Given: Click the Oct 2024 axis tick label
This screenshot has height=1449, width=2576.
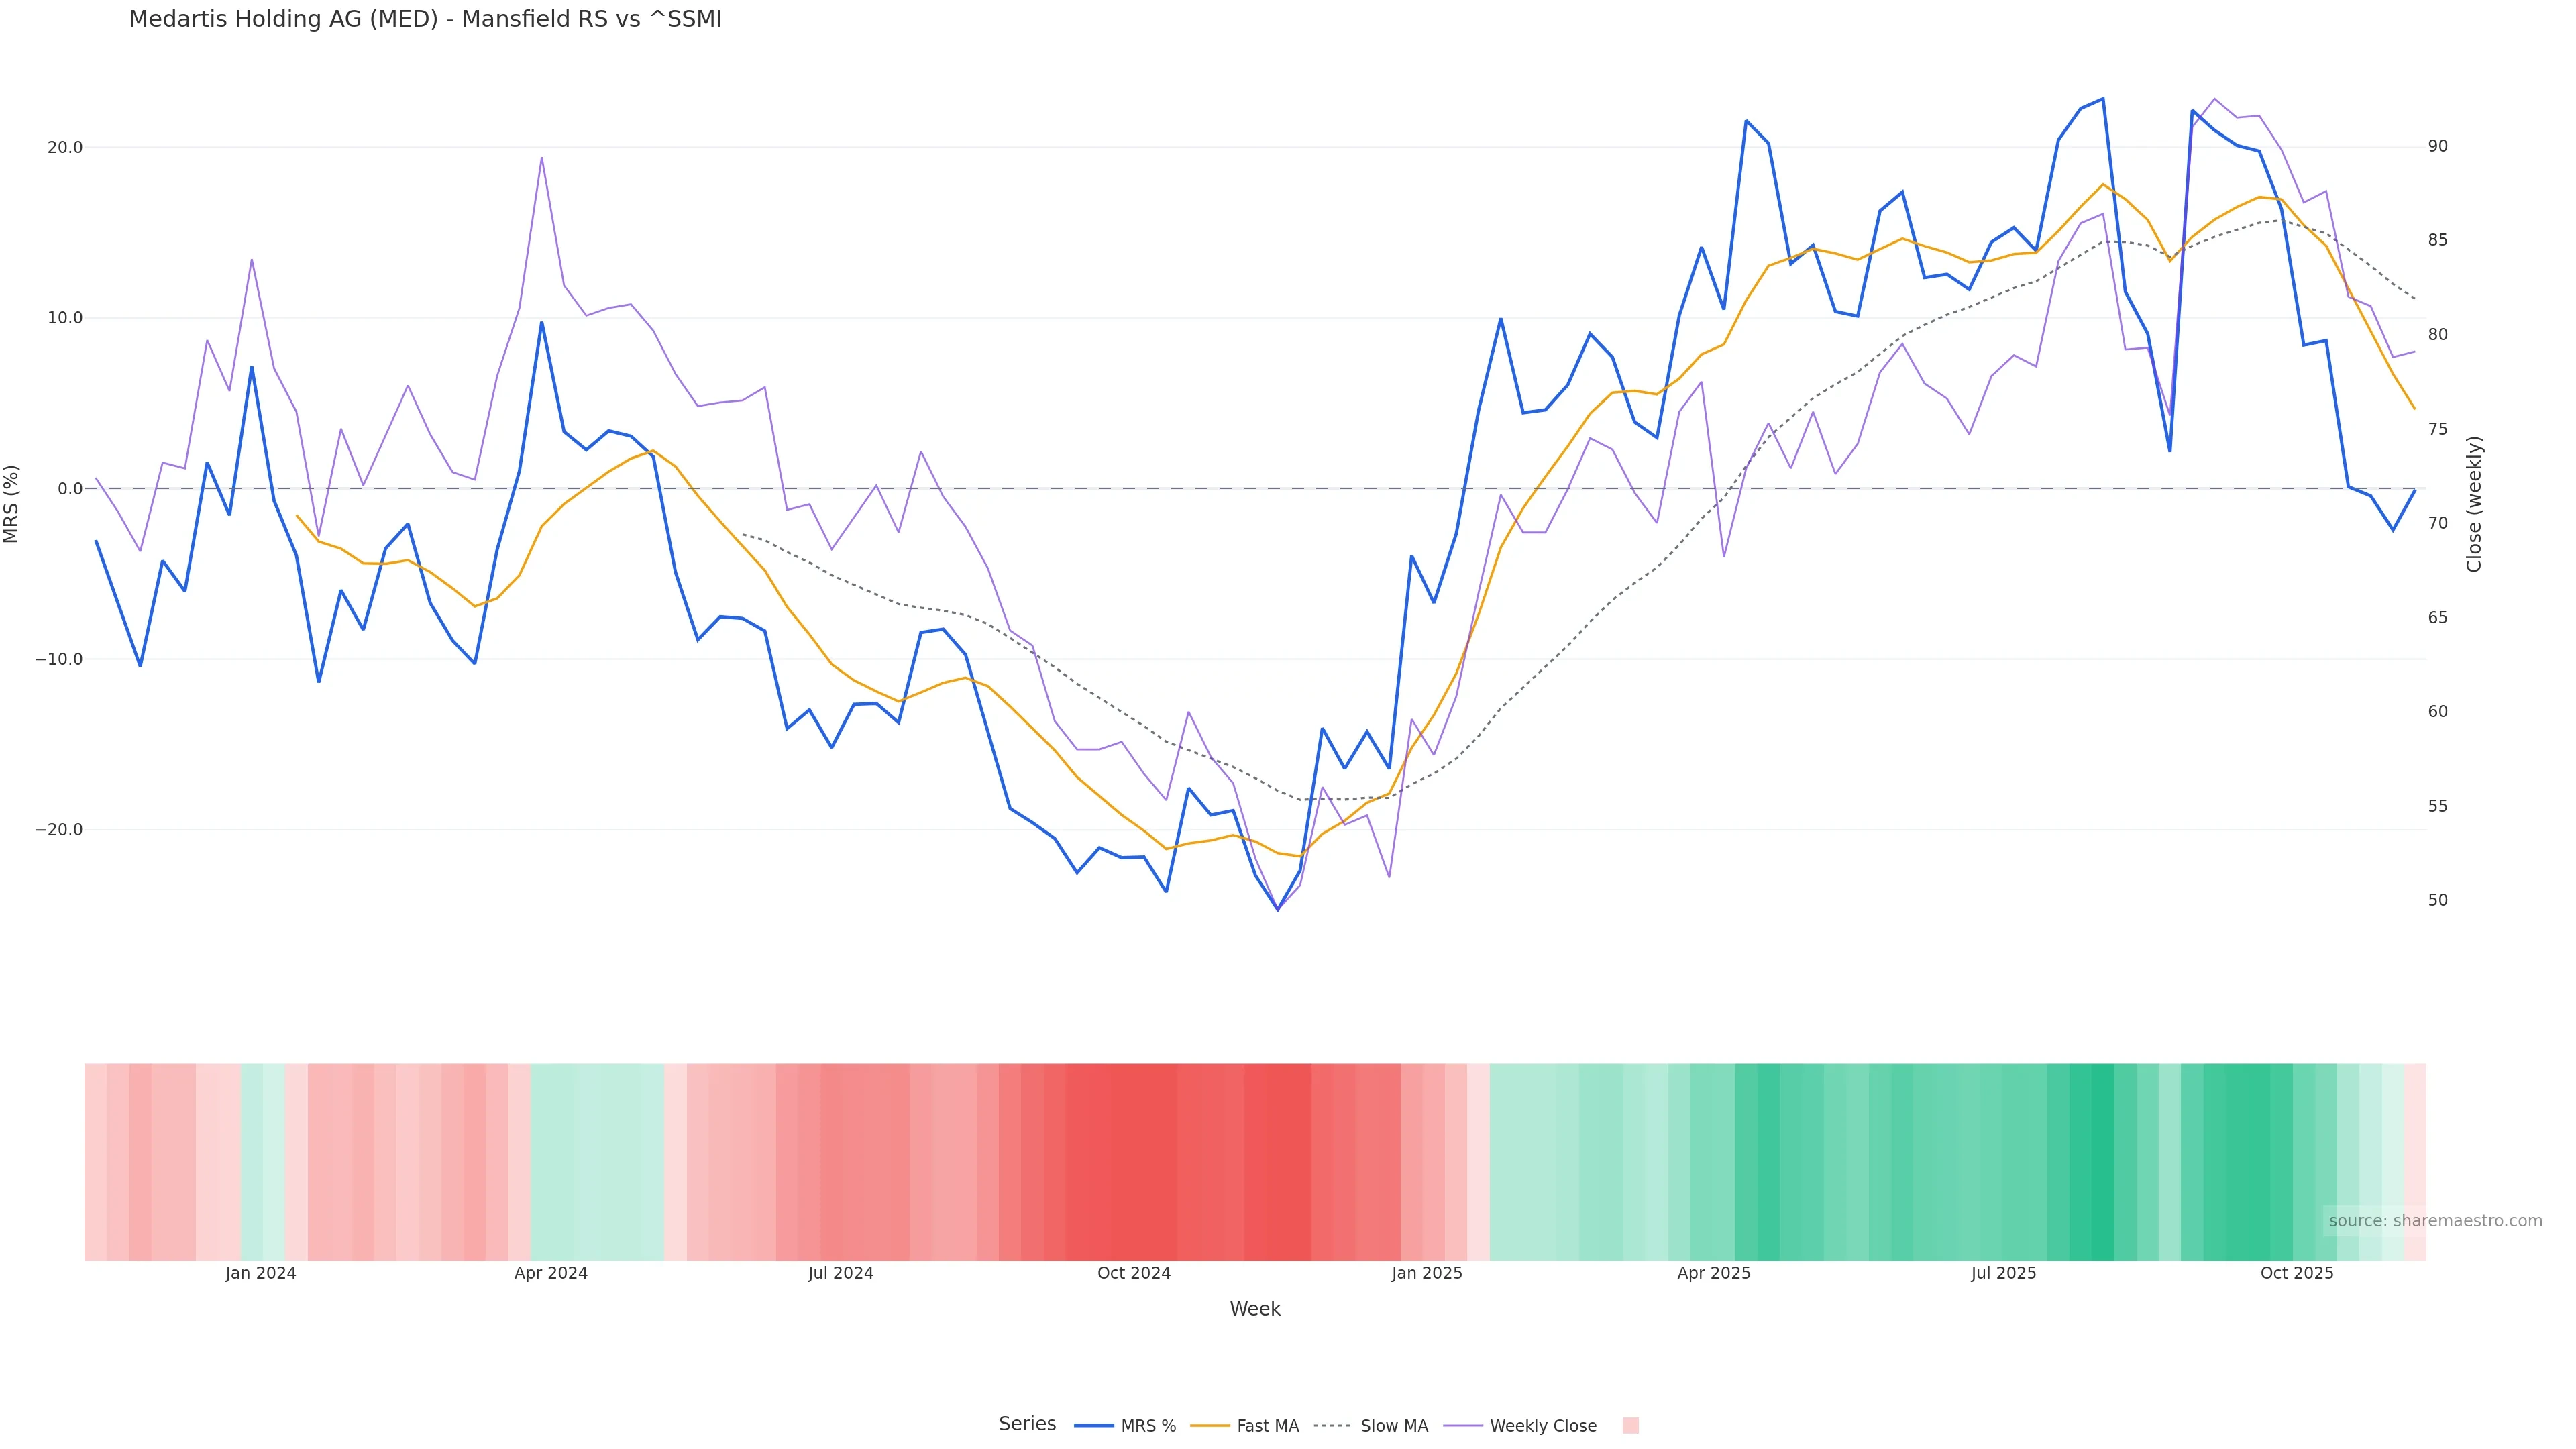Looking at the screenshot, I should (x=1133, y=1273).
